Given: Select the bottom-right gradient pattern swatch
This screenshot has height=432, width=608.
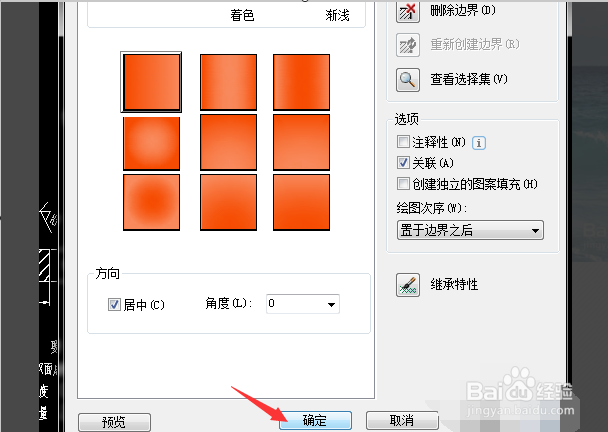Looking at the screenshot, I should point(301,202).
